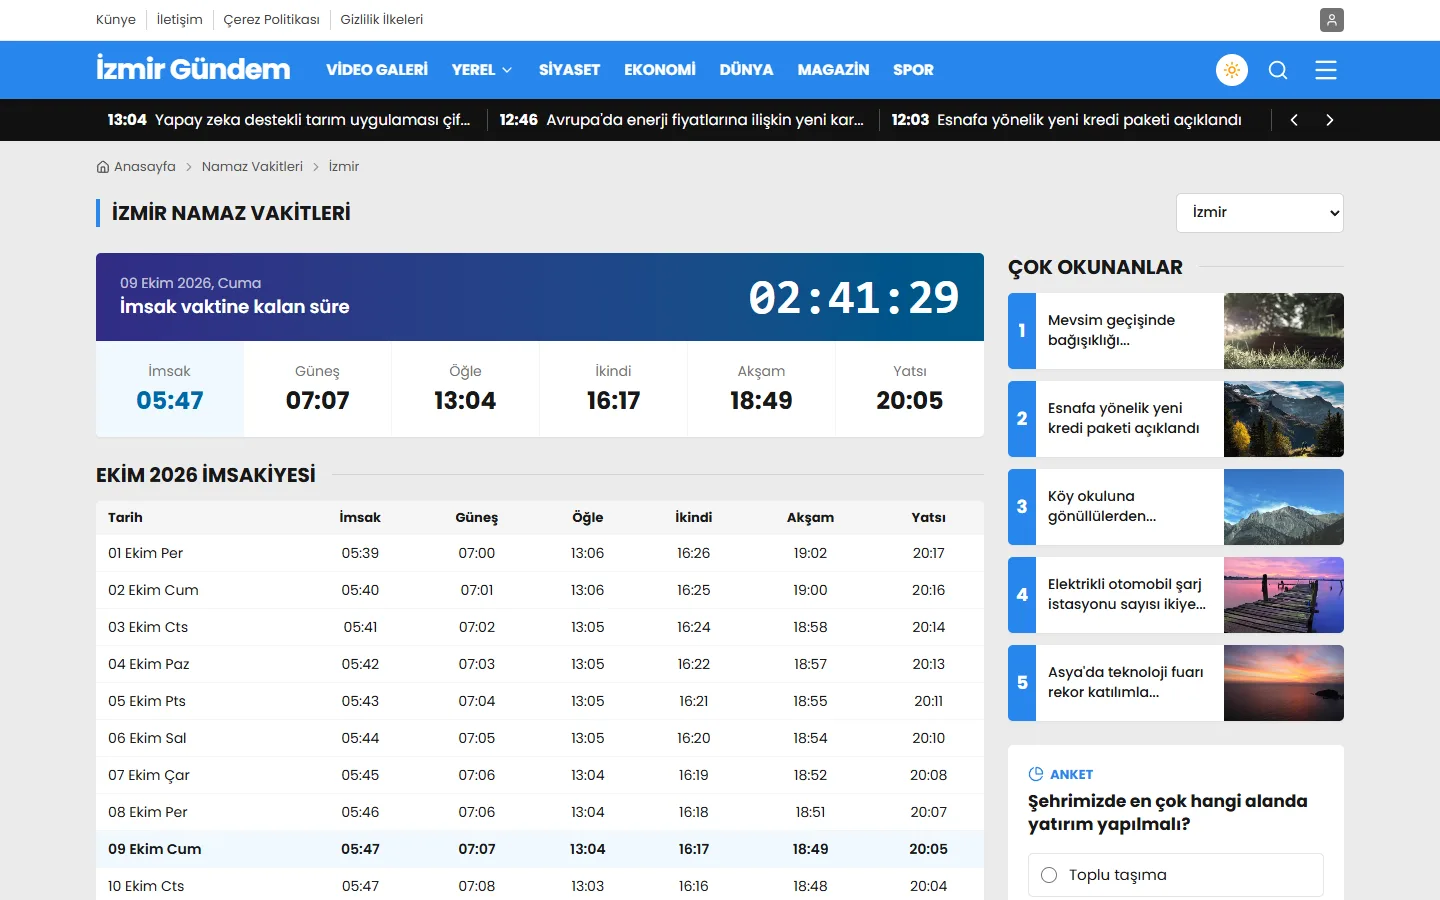Screen dimensions: 1440x900
Task: Open DÜNYA menu item
Action: click(746, 70)
